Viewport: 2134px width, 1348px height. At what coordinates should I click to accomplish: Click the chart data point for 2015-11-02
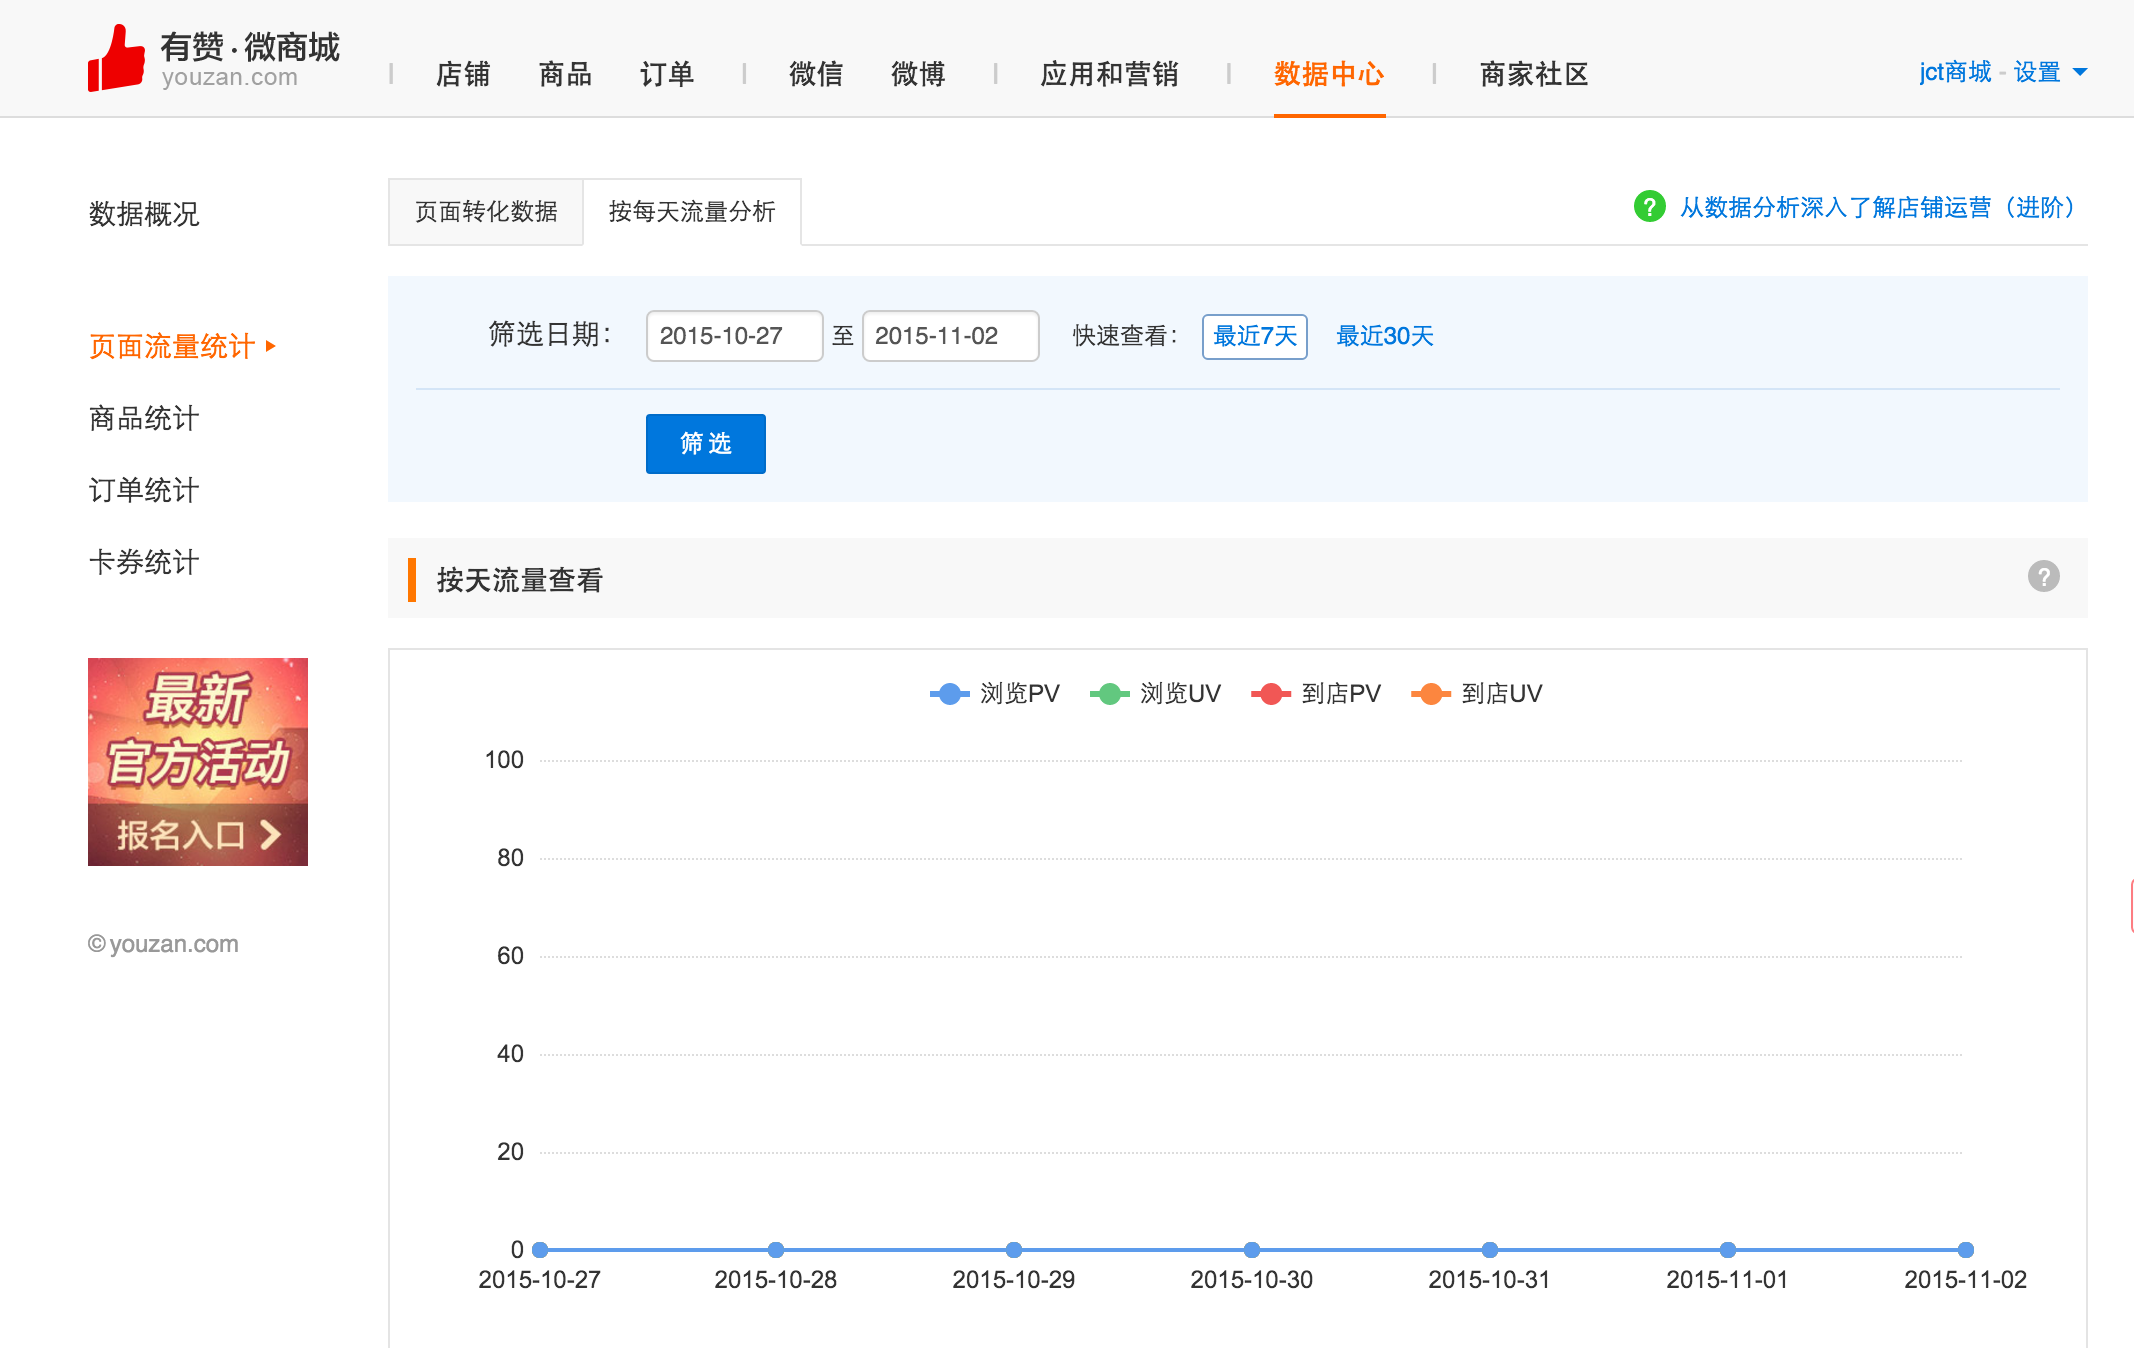[1966, 1250]
